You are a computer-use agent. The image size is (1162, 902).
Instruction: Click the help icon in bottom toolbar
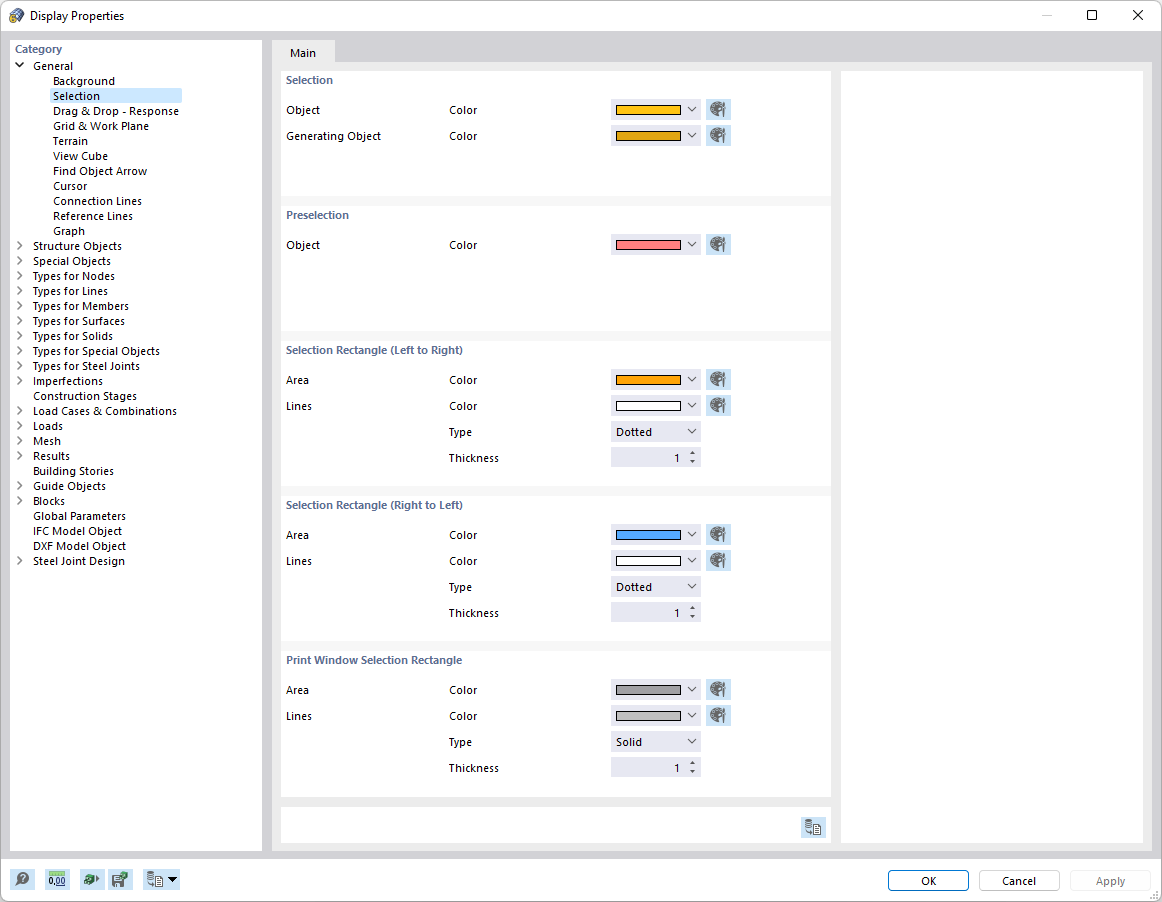[x=22, y=880]
